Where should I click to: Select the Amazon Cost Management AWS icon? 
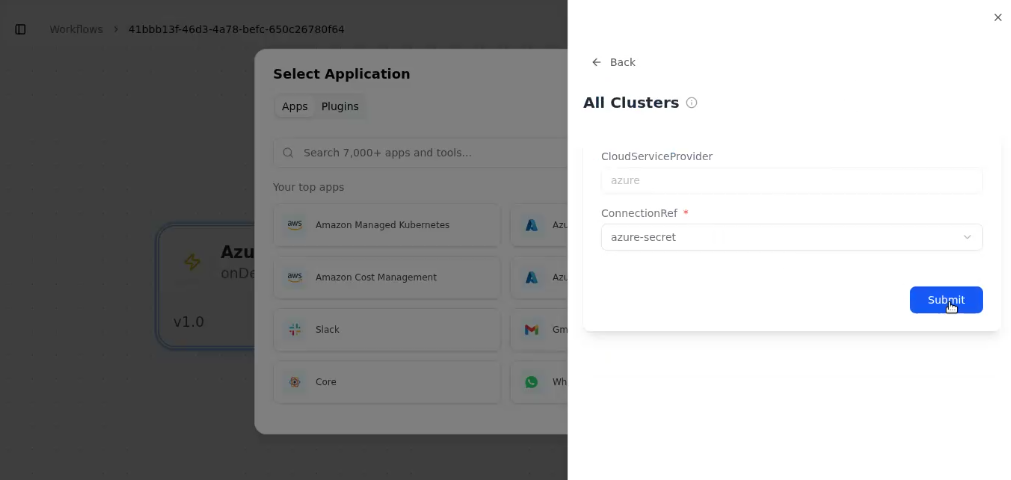coord(294,277)
